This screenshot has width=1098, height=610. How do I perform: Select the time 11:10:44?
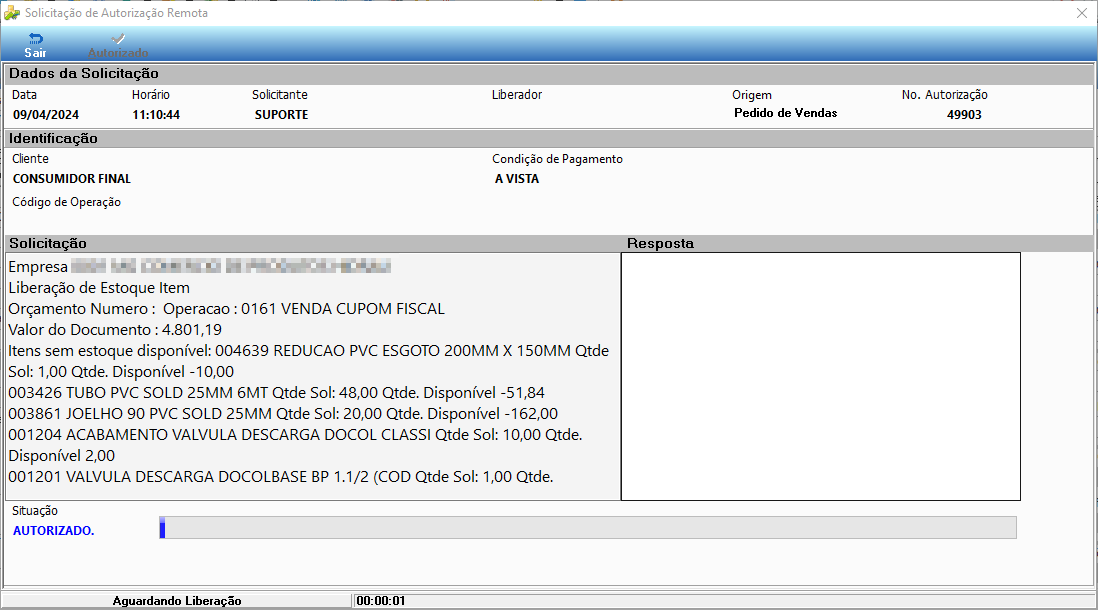(156, 115)
